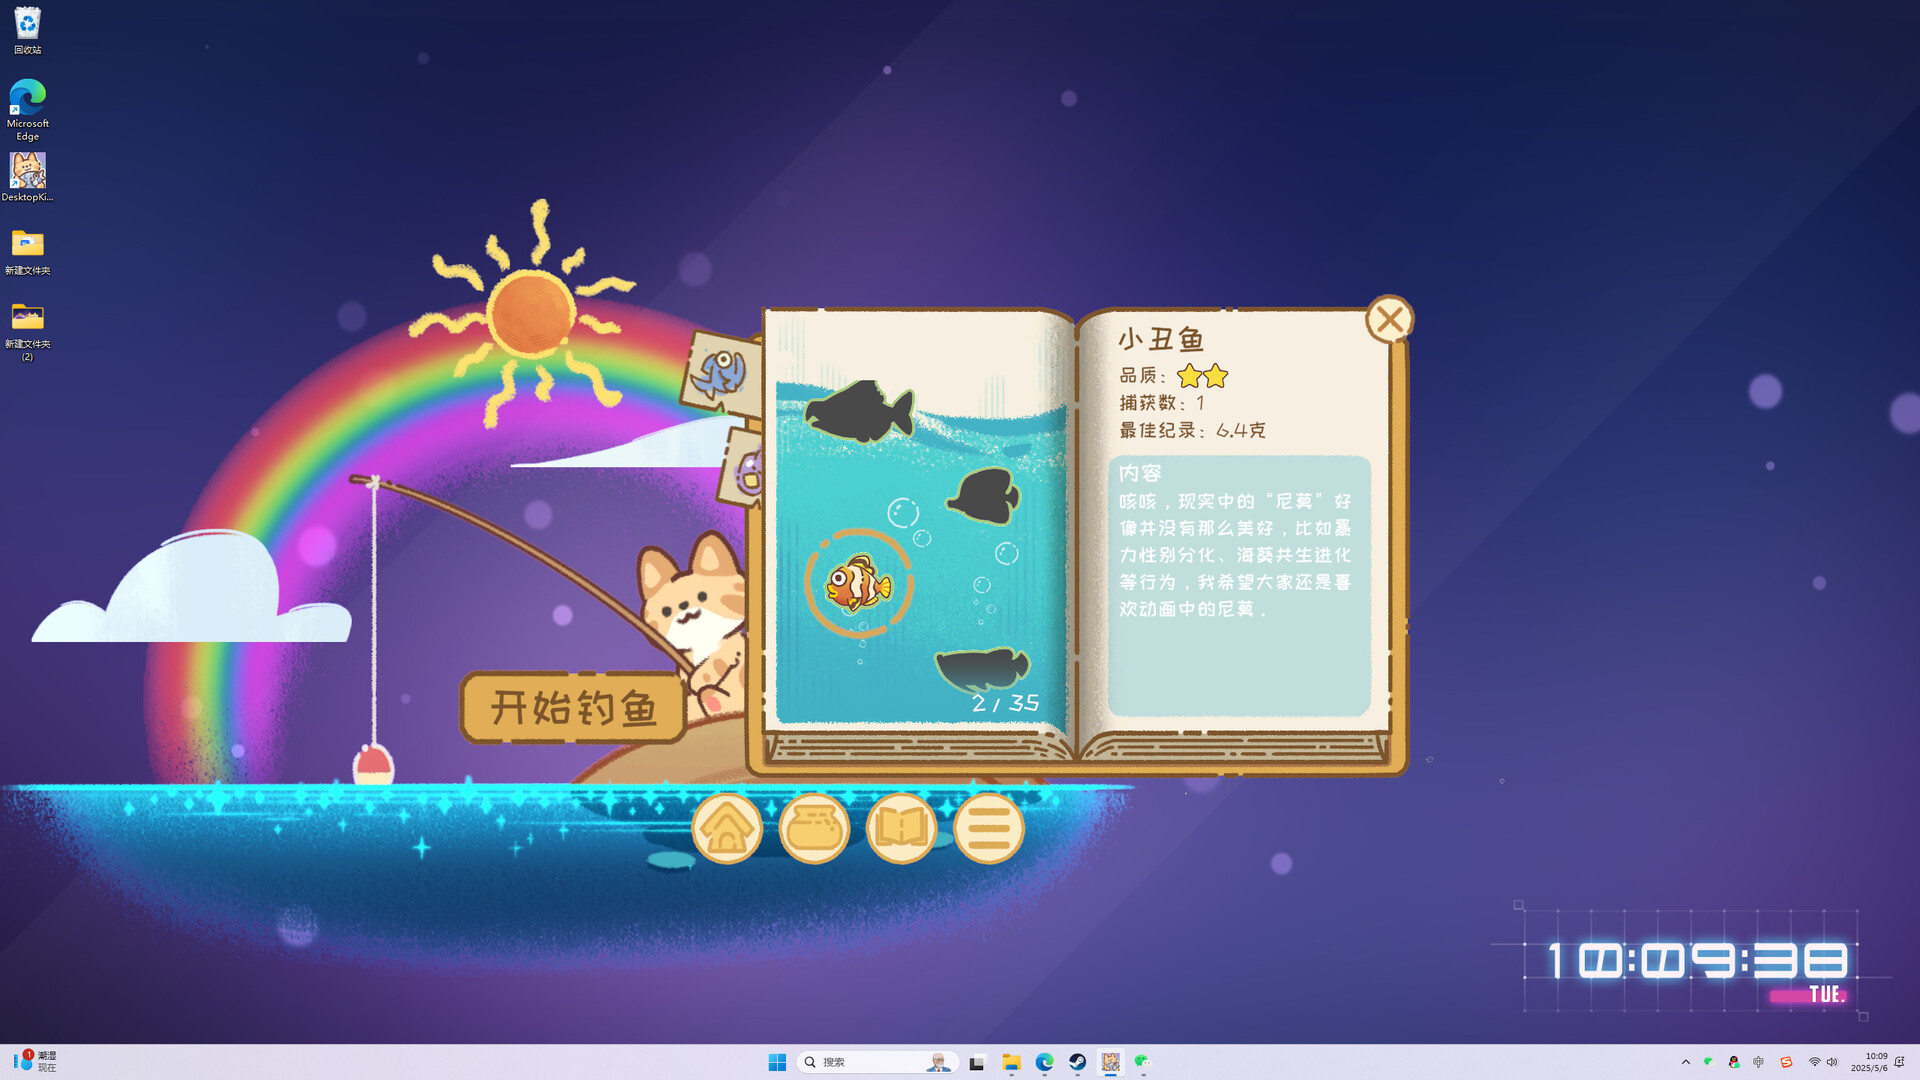Expand the hidden system tray icons
Image resolution: width=1920 pixels, height=1080 pixels.
click(1686, 1062)
